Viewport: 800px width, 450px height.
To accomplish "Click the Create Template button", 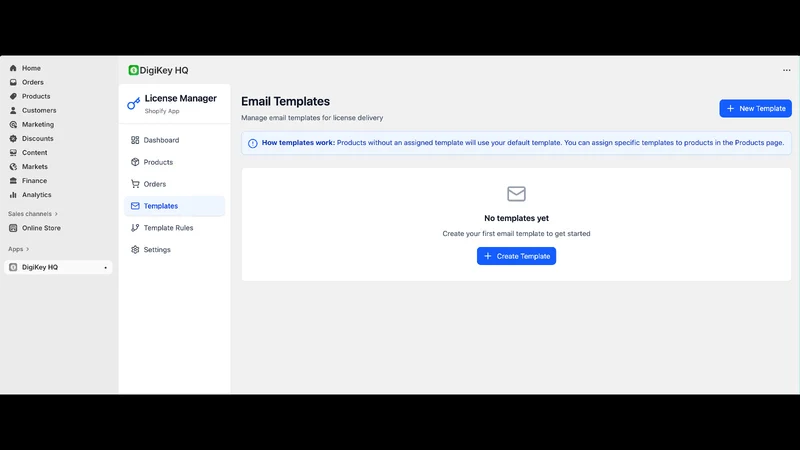I will pyautogui.click(x=516, y=256).
